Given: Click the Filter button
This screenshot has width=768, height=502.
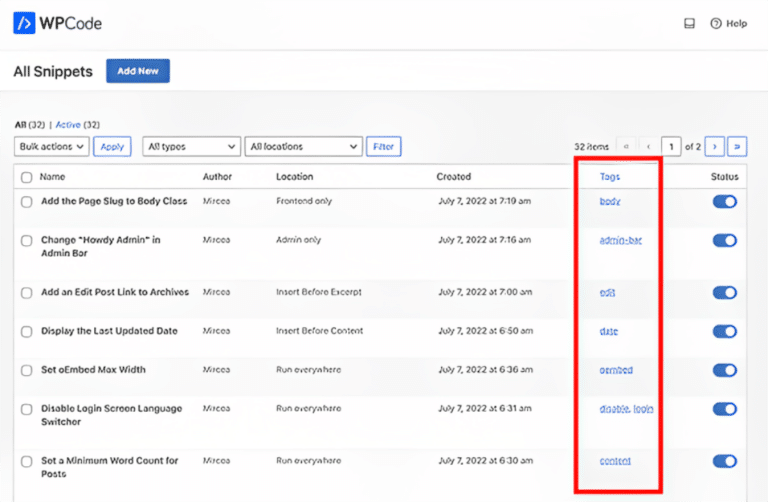Looking at the screenshot, I should tap(383, 147).
